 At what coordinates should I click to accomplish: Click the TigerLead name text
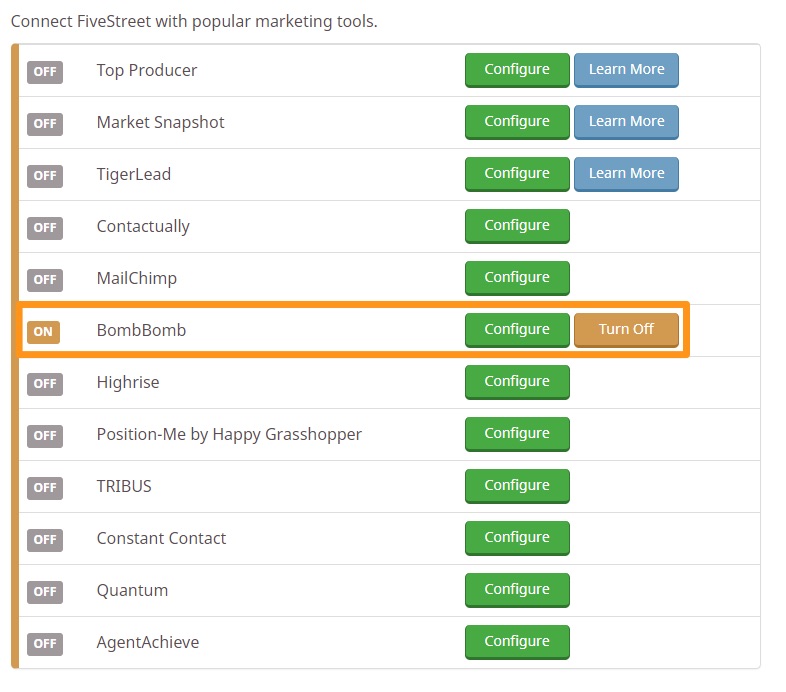click(134, 175)
